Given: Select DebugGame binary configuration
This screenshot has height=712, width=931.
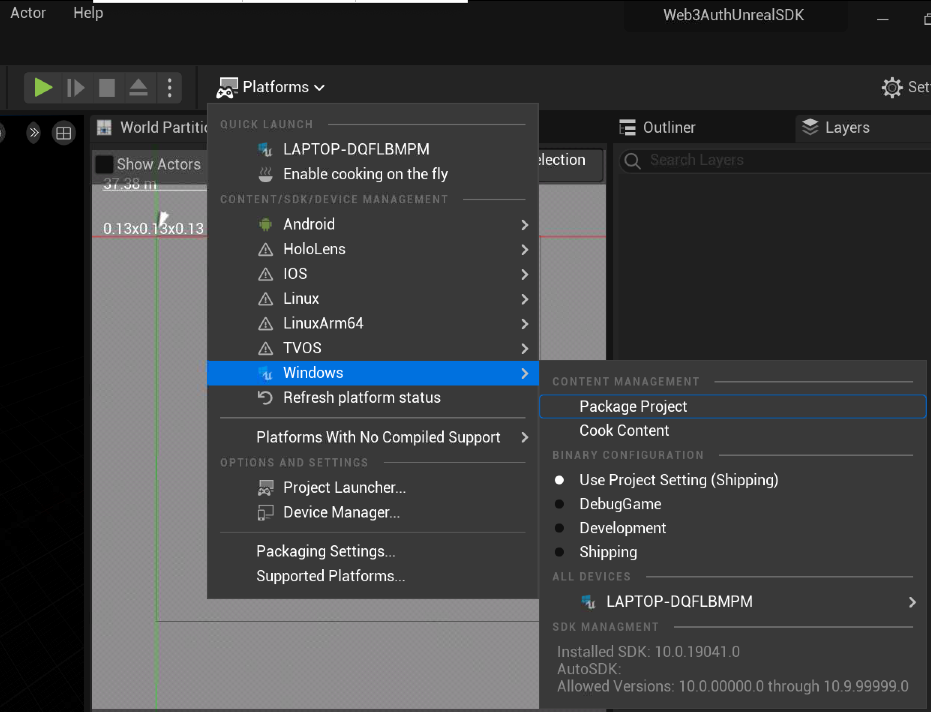Looking at the screenshot, I should 560,504.
